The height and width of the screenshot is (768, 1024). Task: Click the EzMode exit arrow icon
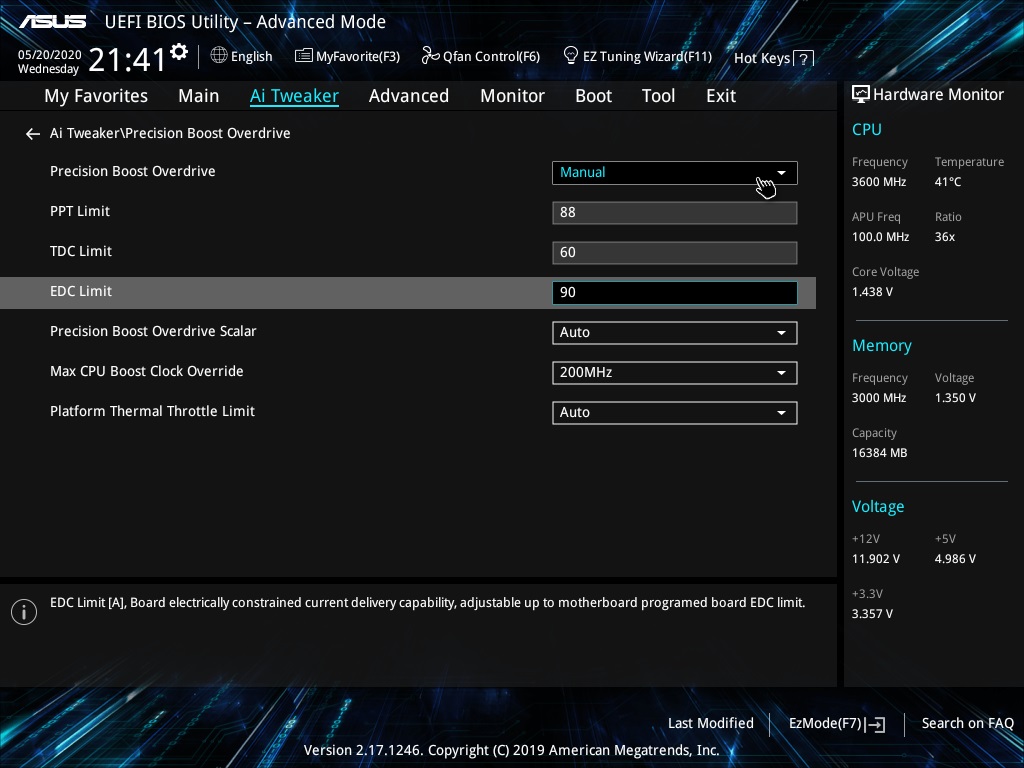click(x=876, y=724)
